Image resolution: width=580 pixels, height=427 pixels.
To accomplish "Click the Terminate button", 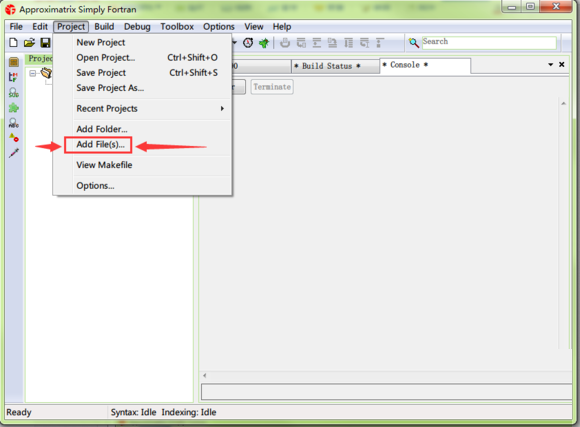I will tap(272, 87).
